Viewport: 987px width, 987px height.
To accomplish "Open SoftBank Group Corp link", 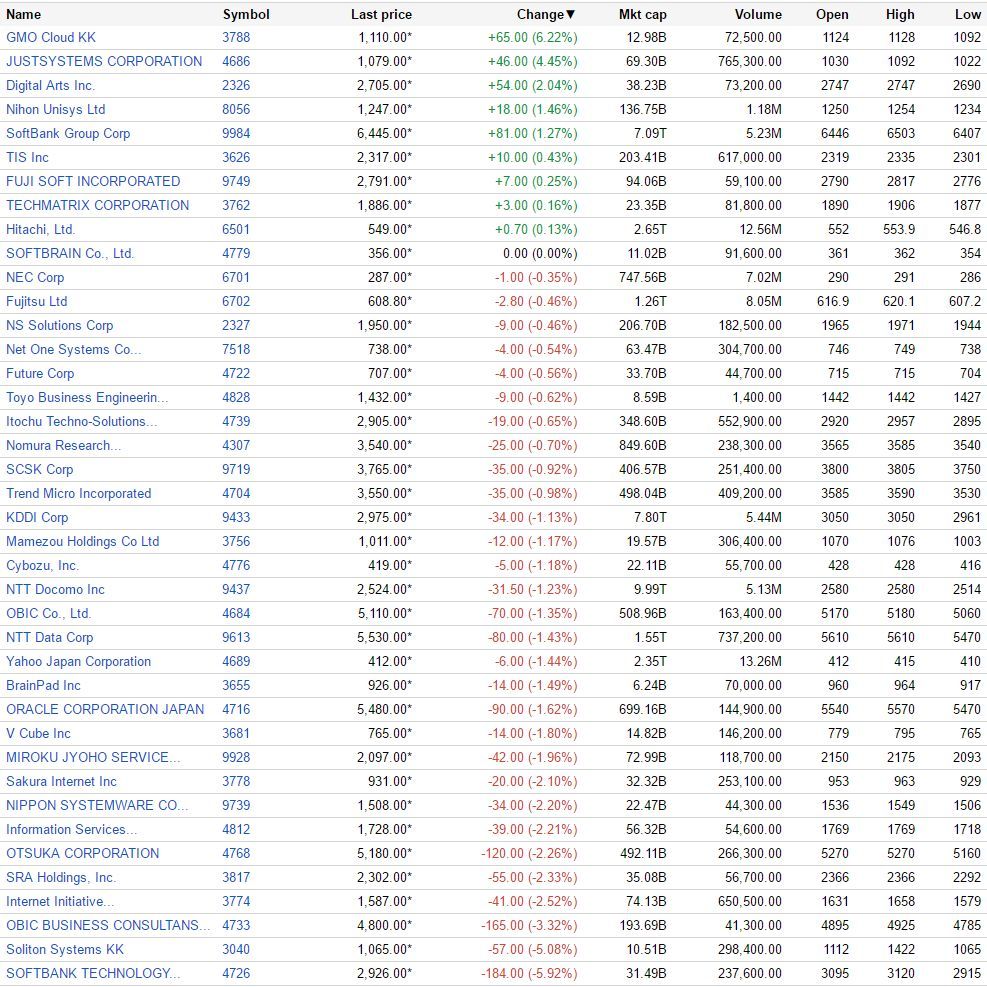I will pyautogui.click(x=68, y=133).
